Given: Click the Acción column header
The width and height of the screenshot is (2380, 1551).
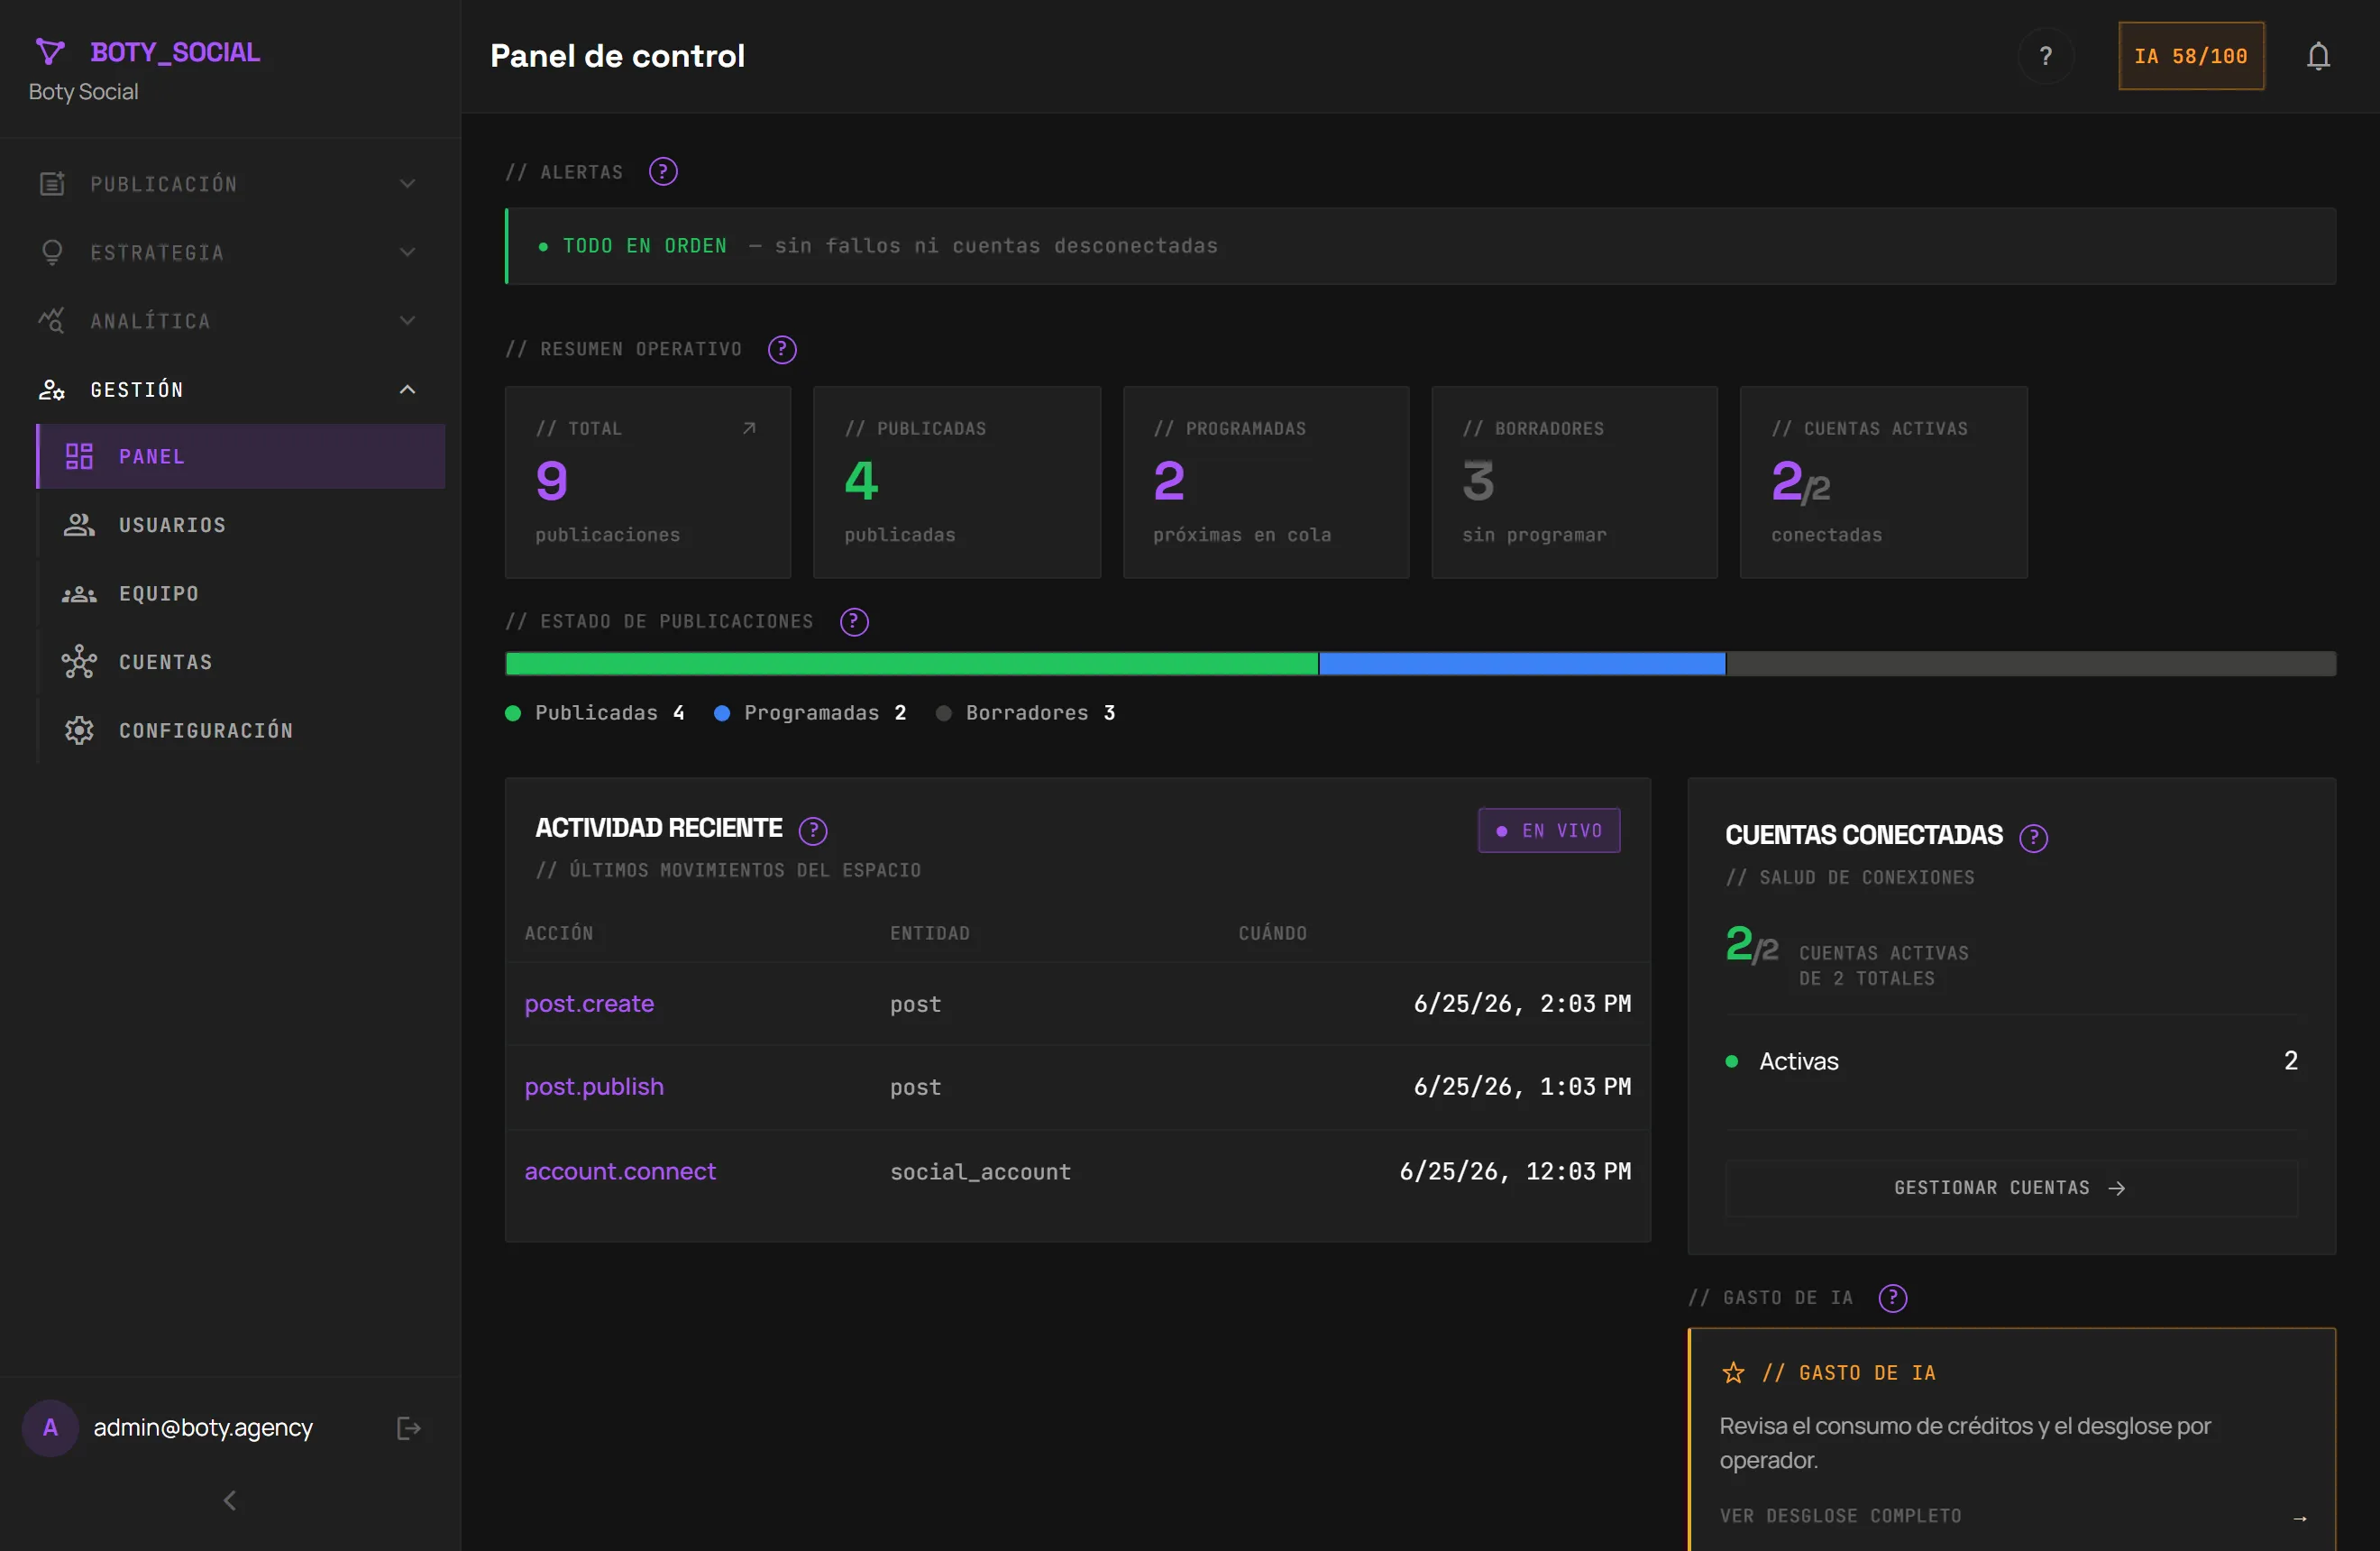Looking at the screenshot, I should tap(559, 933).
